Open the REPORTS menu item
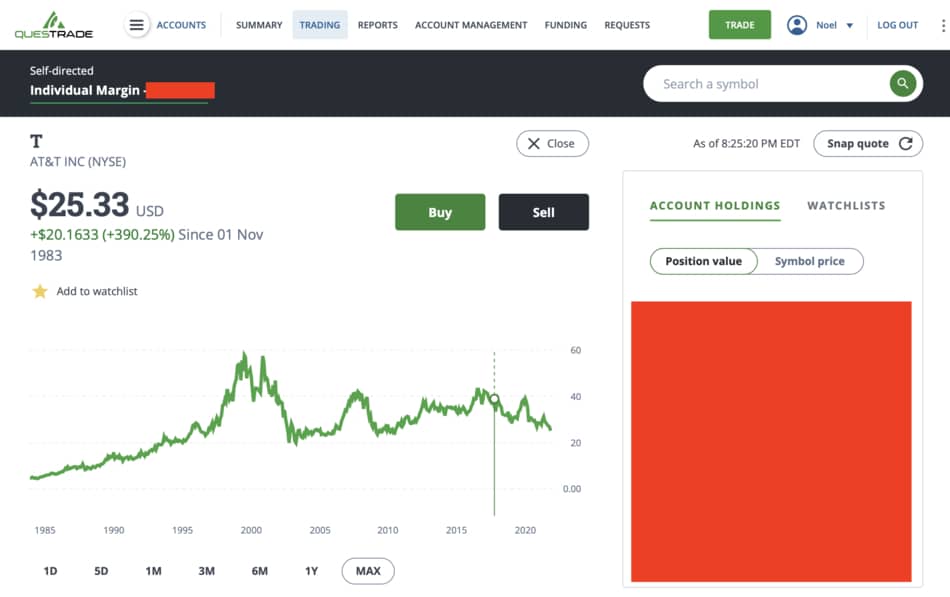The width and height of the screenshot is (950, 597). (x=377, y=25)
